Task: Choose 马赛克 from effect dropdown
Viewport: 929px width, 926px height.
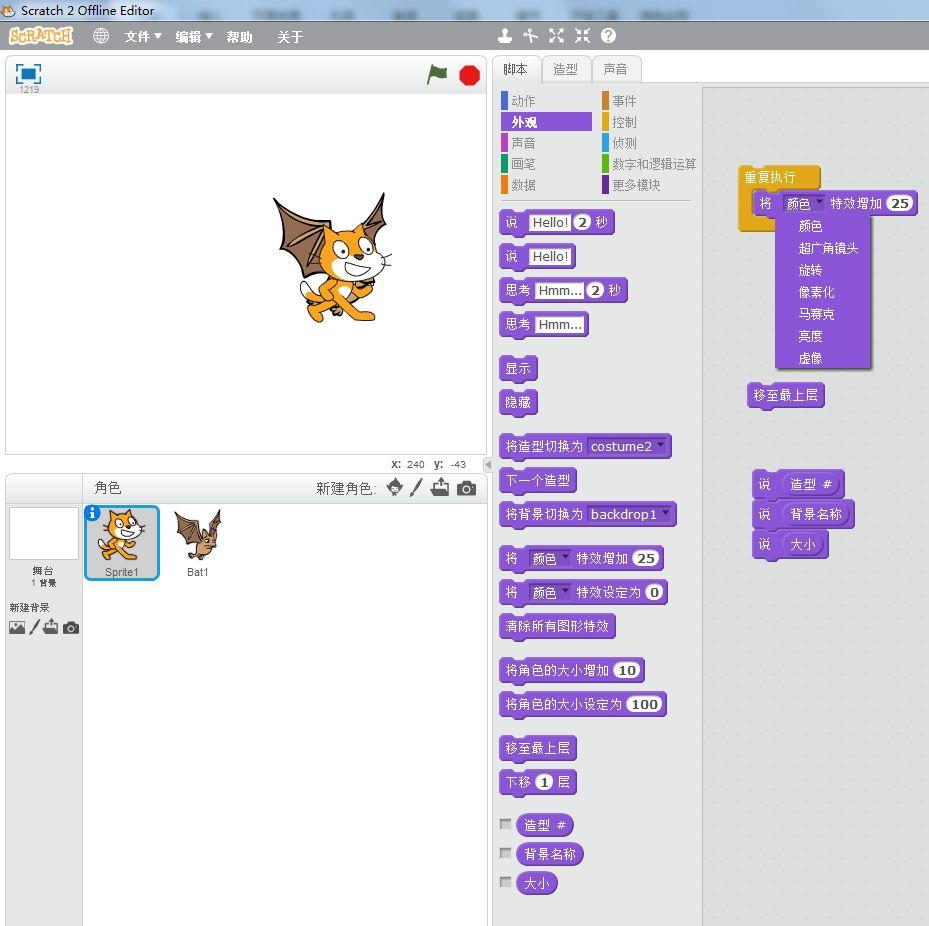Action: point(816,314)
